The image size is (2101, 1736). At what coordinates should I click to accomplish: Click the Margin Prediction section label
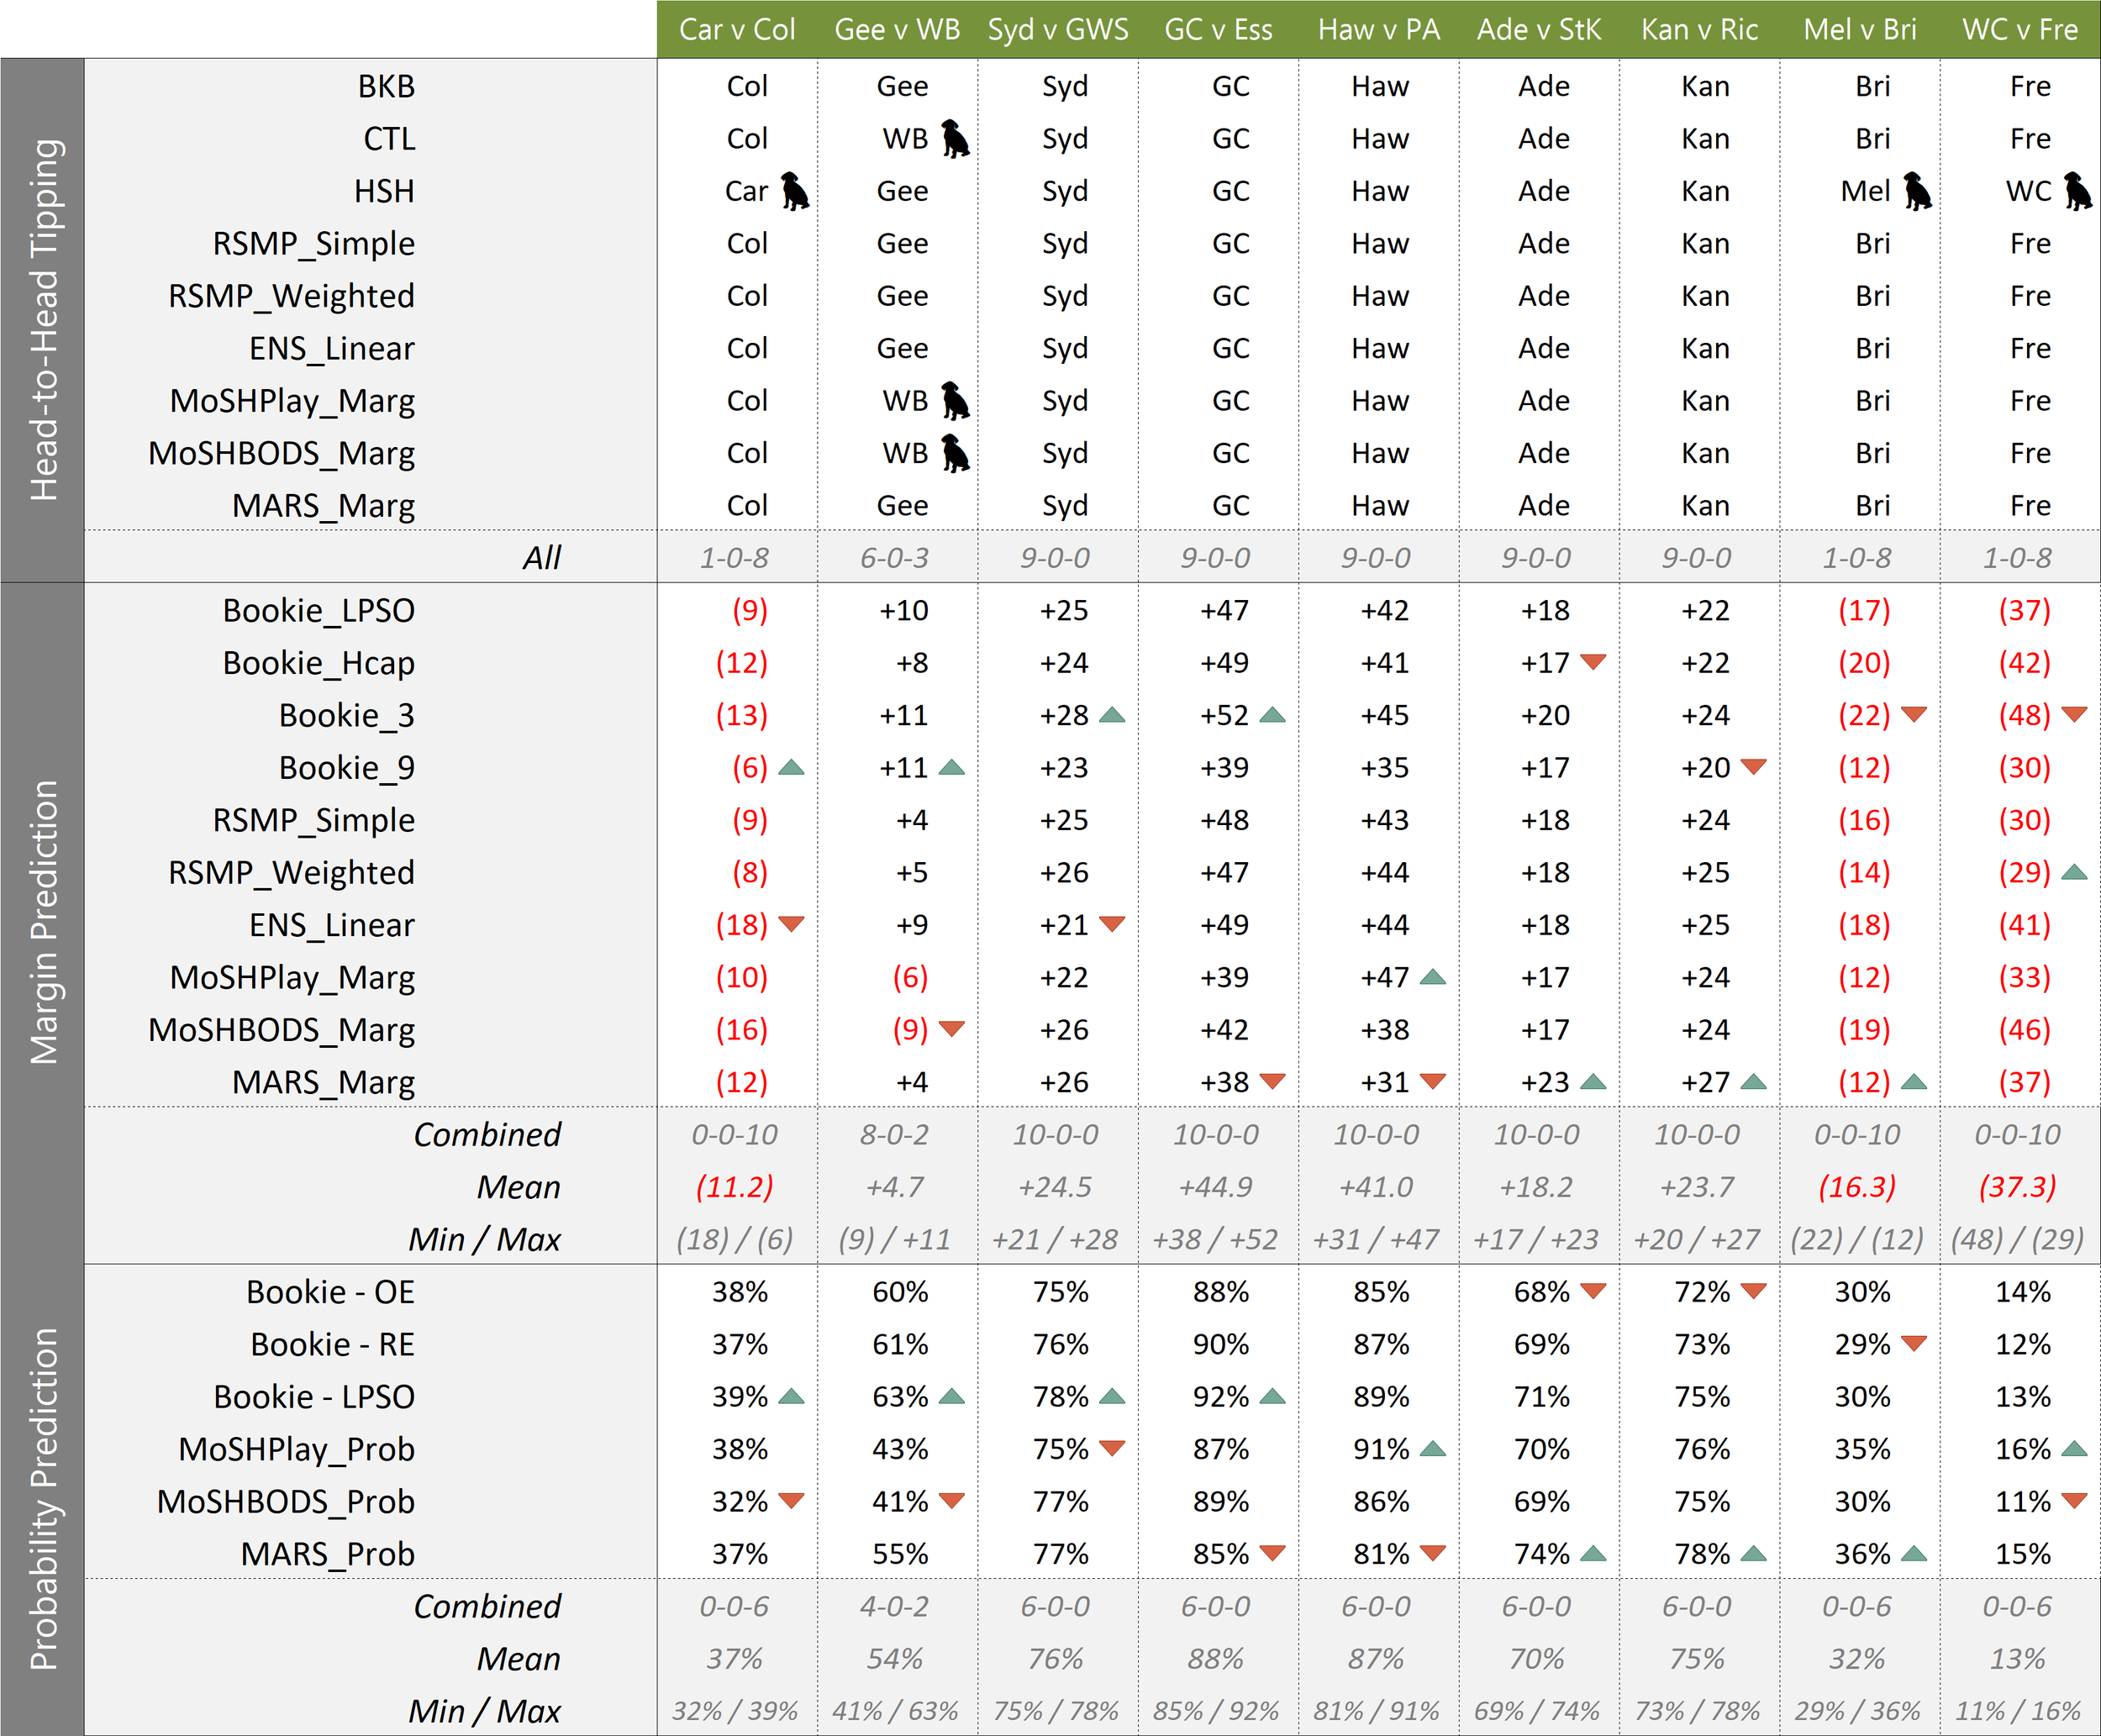43,922
